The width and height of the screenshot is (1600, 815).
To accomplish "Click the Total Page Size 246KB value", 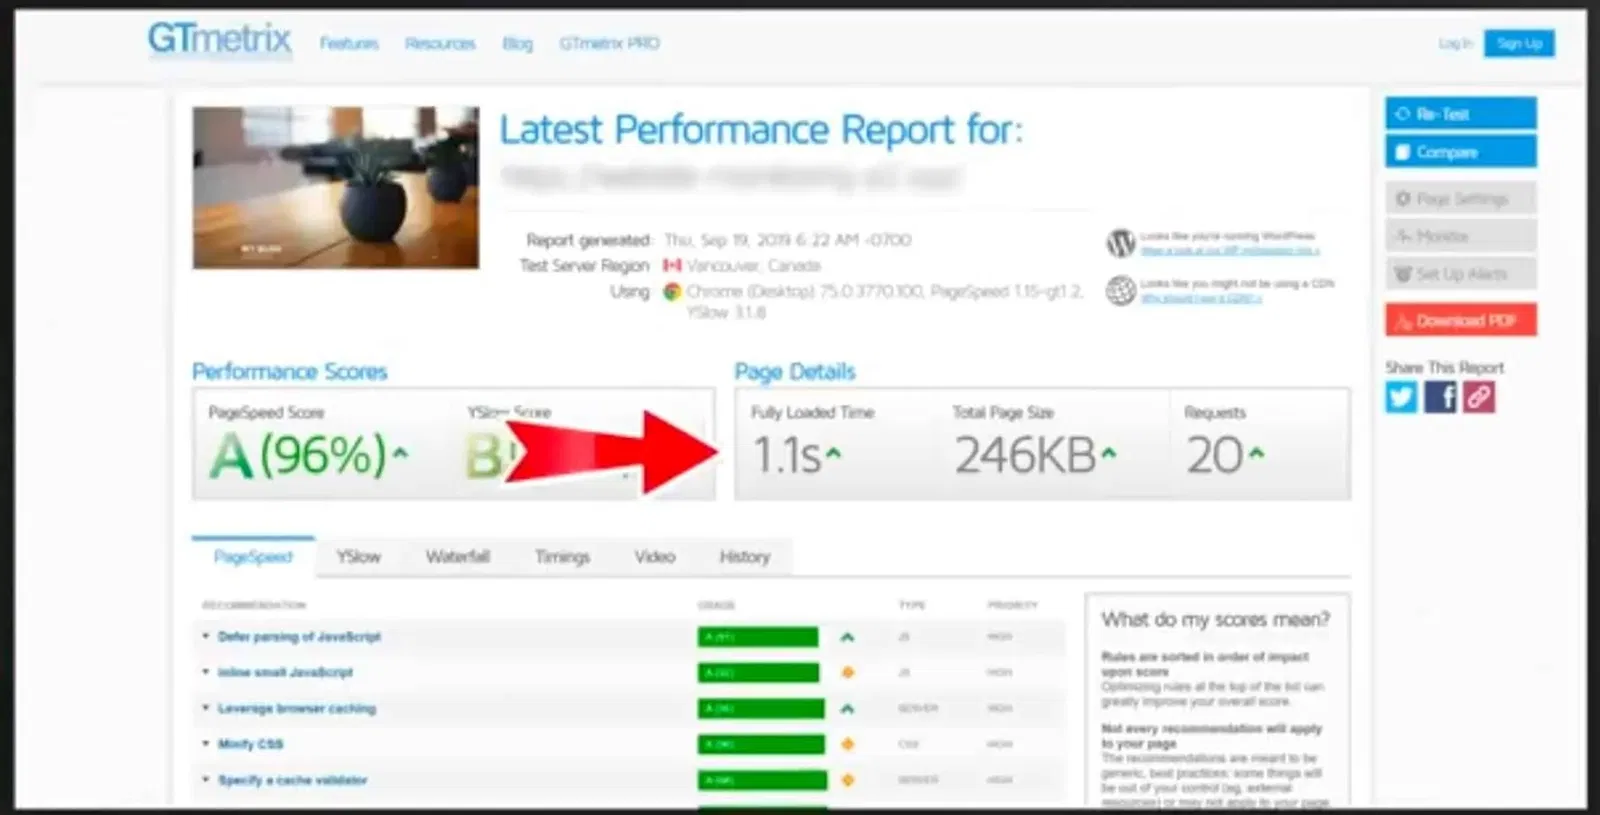I will tap(1025, 456).
